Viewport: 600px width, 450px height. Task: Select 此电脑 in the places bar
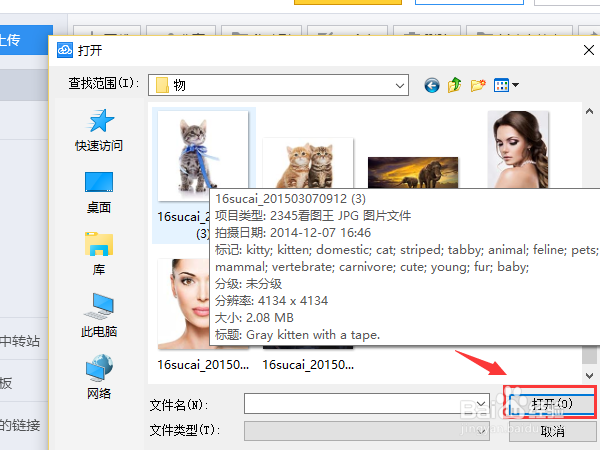[99, 316]
